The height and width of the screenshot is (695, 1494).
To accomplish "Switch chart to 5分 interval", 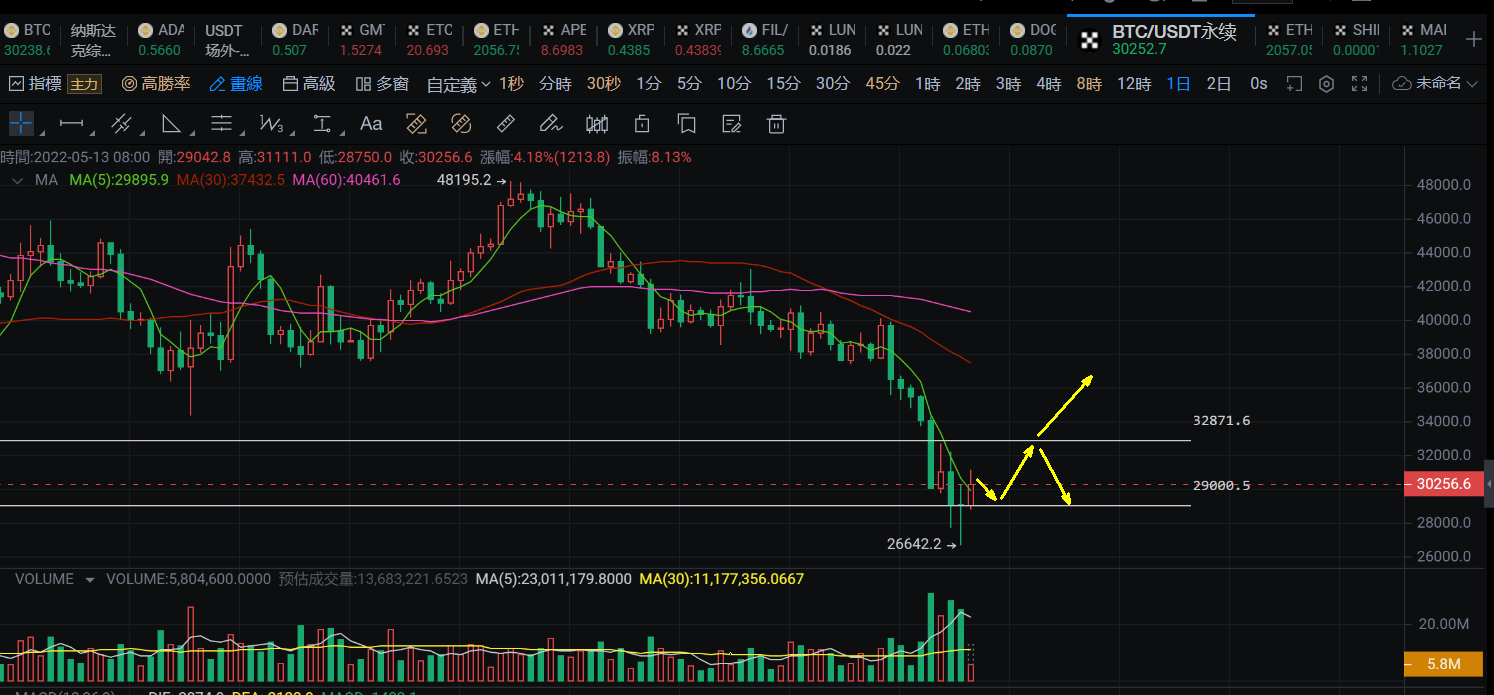I will [689, 84].
